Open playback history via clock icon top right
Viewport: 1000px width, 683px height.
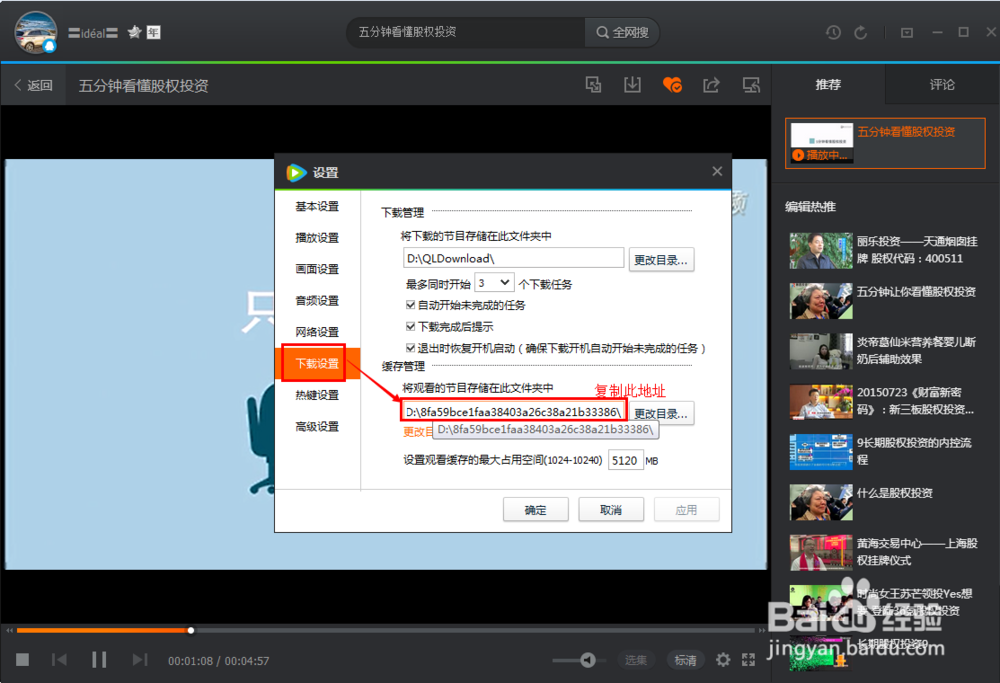833,32
